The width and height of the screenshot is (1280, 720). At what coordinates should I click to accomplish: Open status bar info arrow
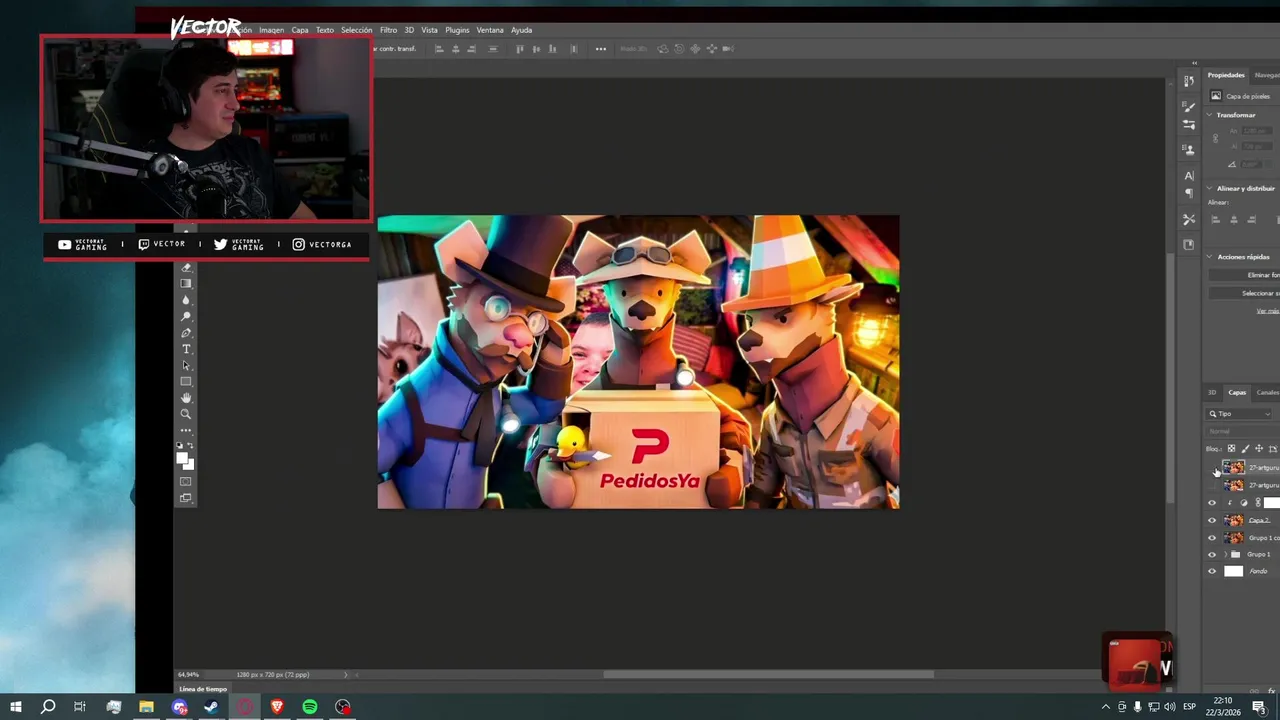(346, 675)
